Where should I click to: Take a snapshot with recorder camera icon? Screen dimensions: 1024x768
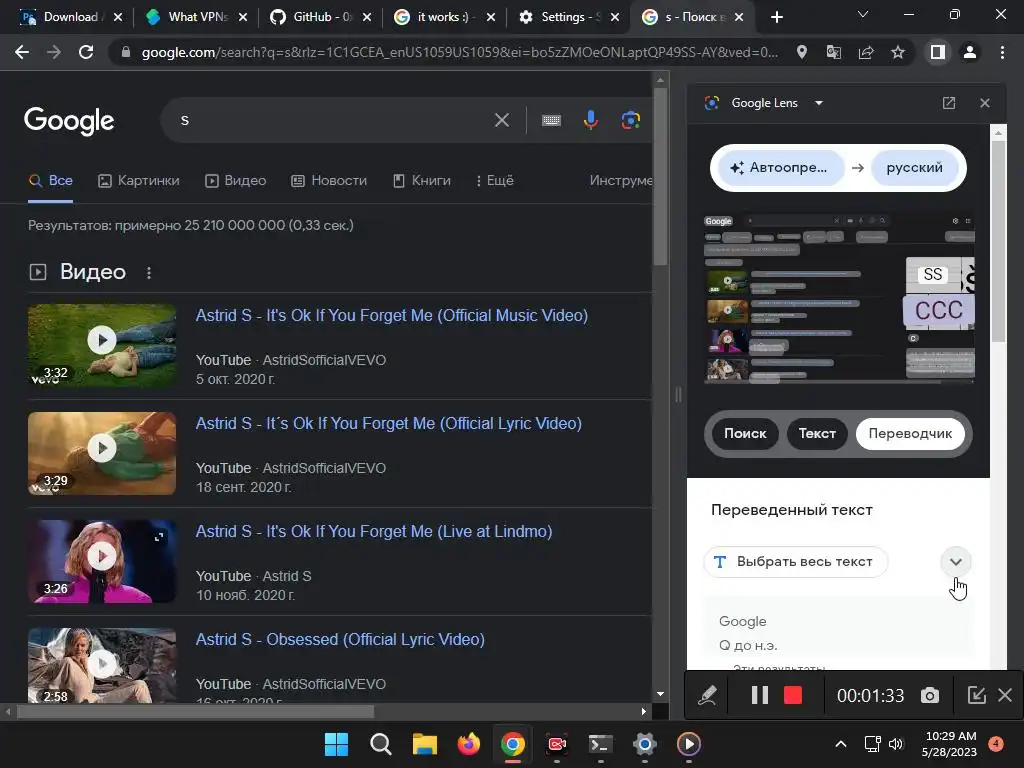[x=930, y=695]
